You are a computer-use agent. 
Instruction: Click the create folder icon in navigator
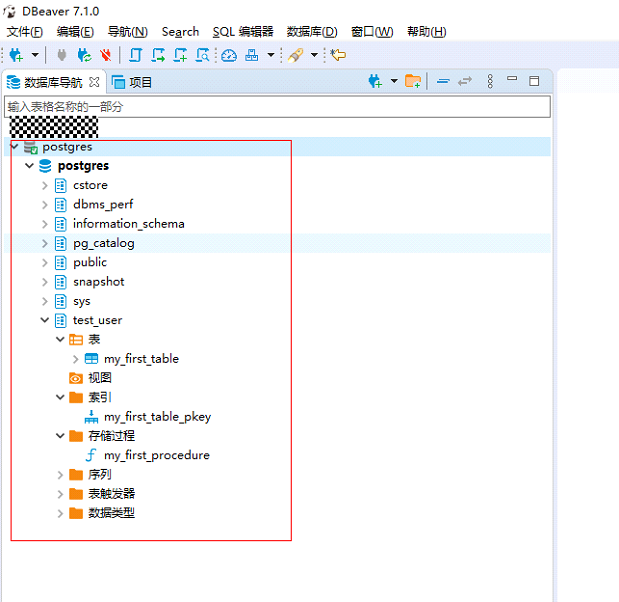(413, 81)
